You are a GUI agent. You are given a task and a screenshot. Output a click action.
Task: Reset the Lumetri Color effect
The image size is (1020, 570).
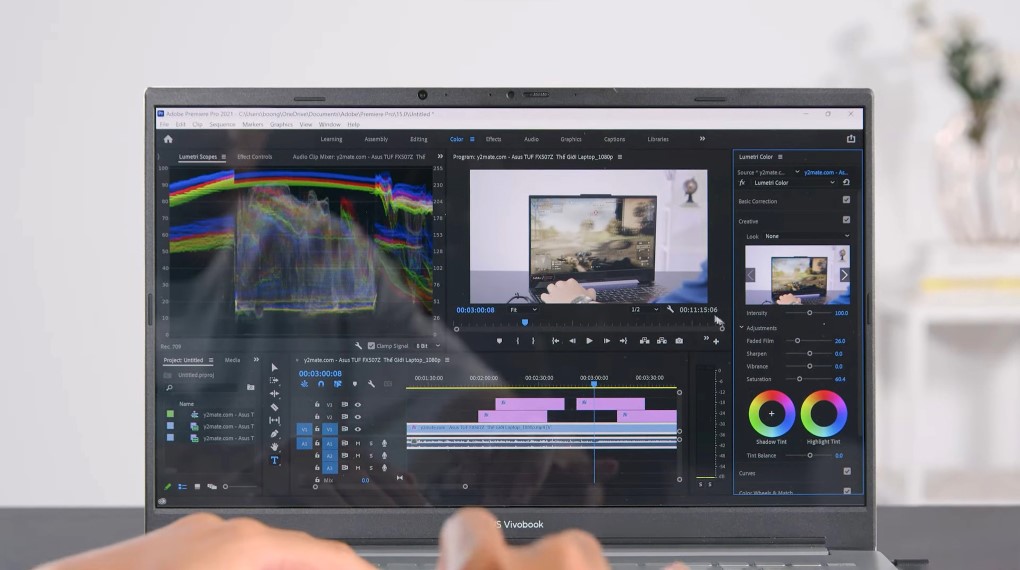[x=846, y=183]
